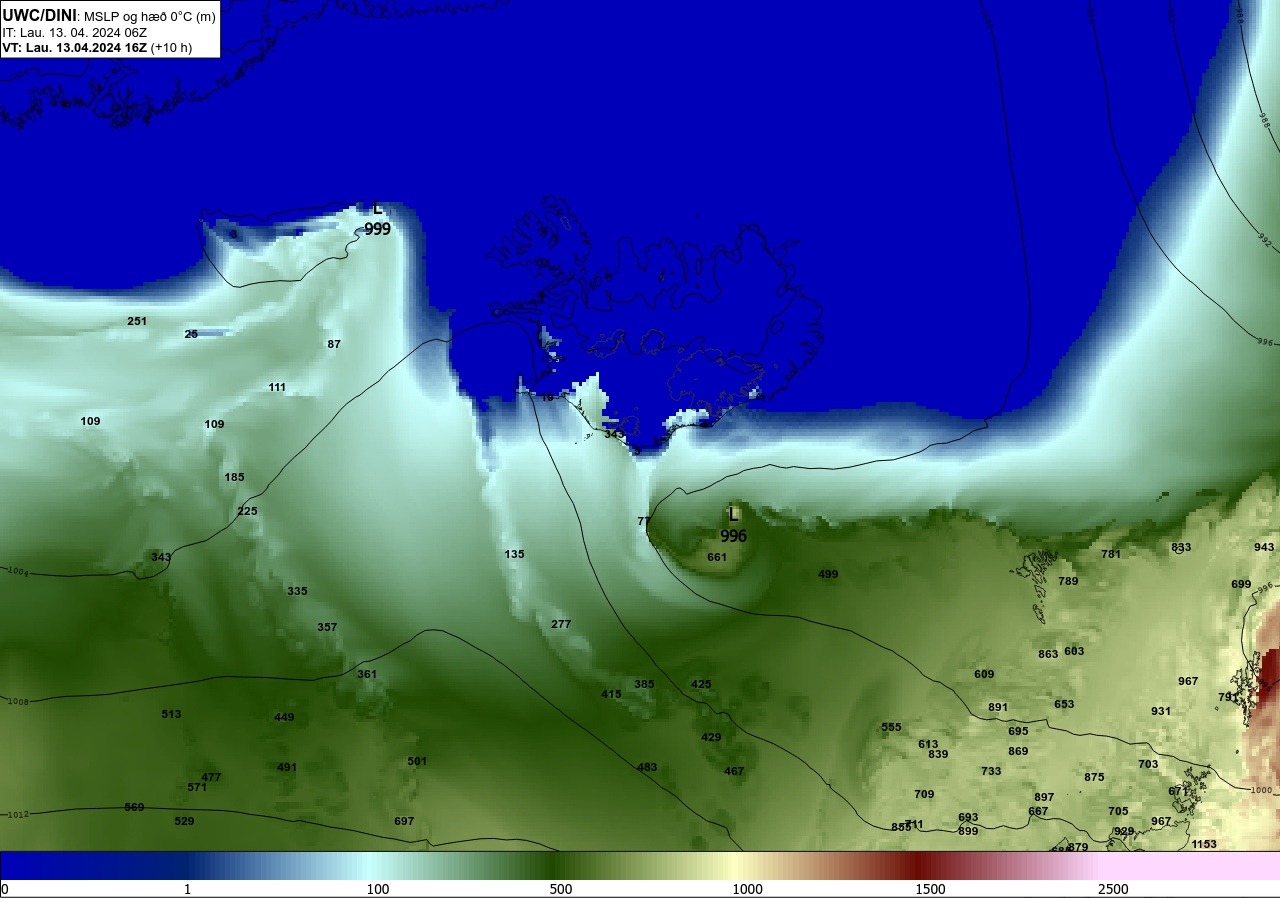The image size is (1280, 898).
Task: Click the freezing level value 251
Action: 137,321
